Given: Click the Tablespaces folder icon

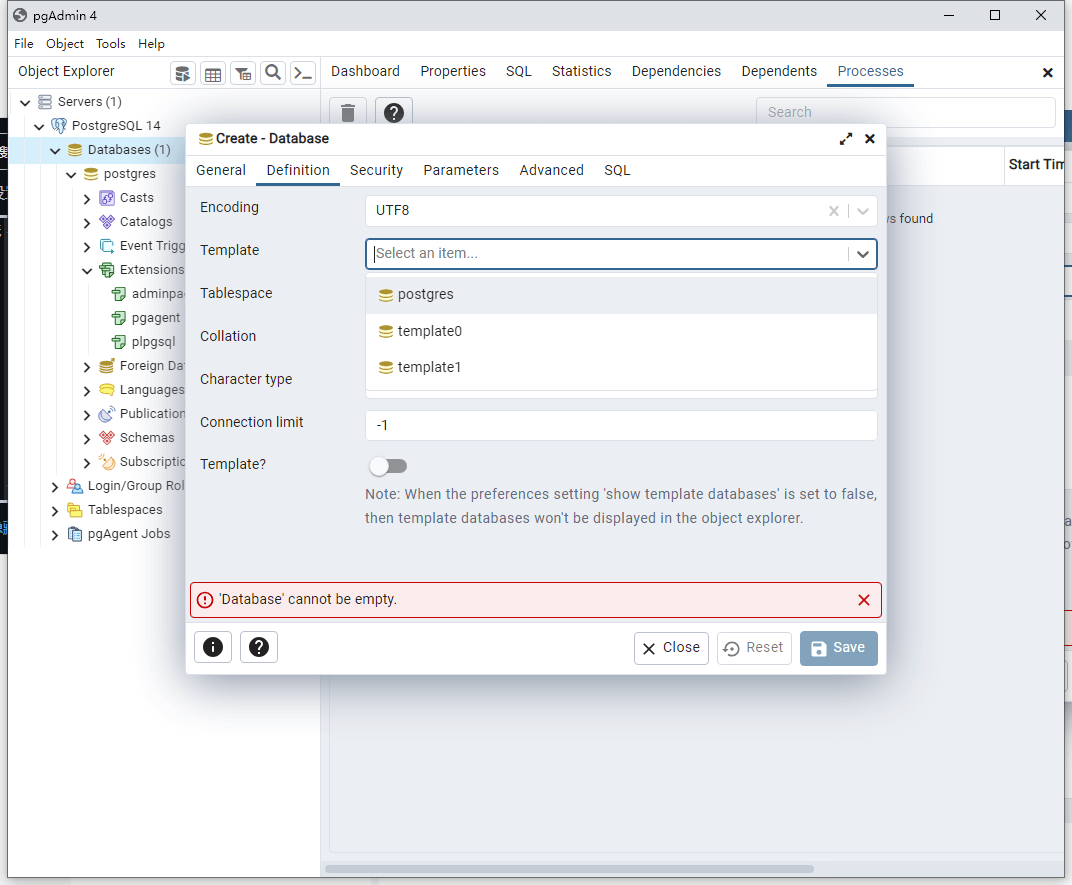Looking at the screenshot, I should (75, 510).
